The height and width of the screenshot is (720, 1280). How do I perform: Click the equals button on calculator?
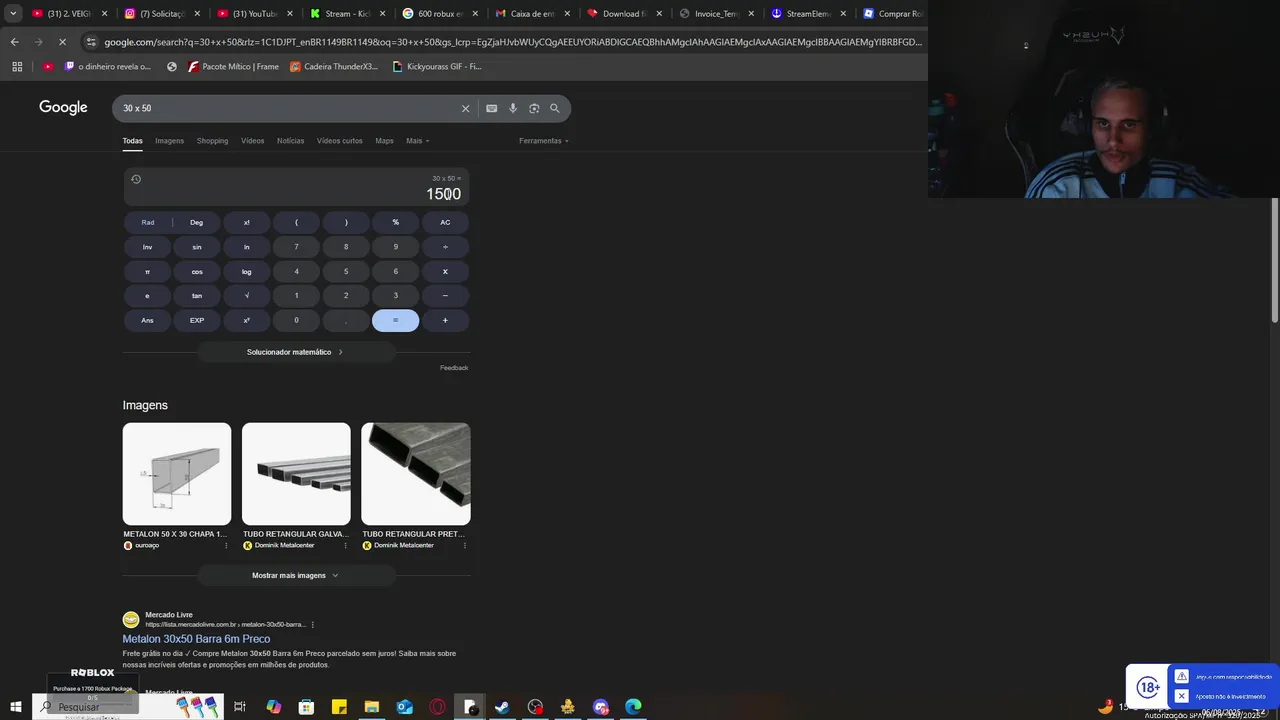[x=395, y=320]
